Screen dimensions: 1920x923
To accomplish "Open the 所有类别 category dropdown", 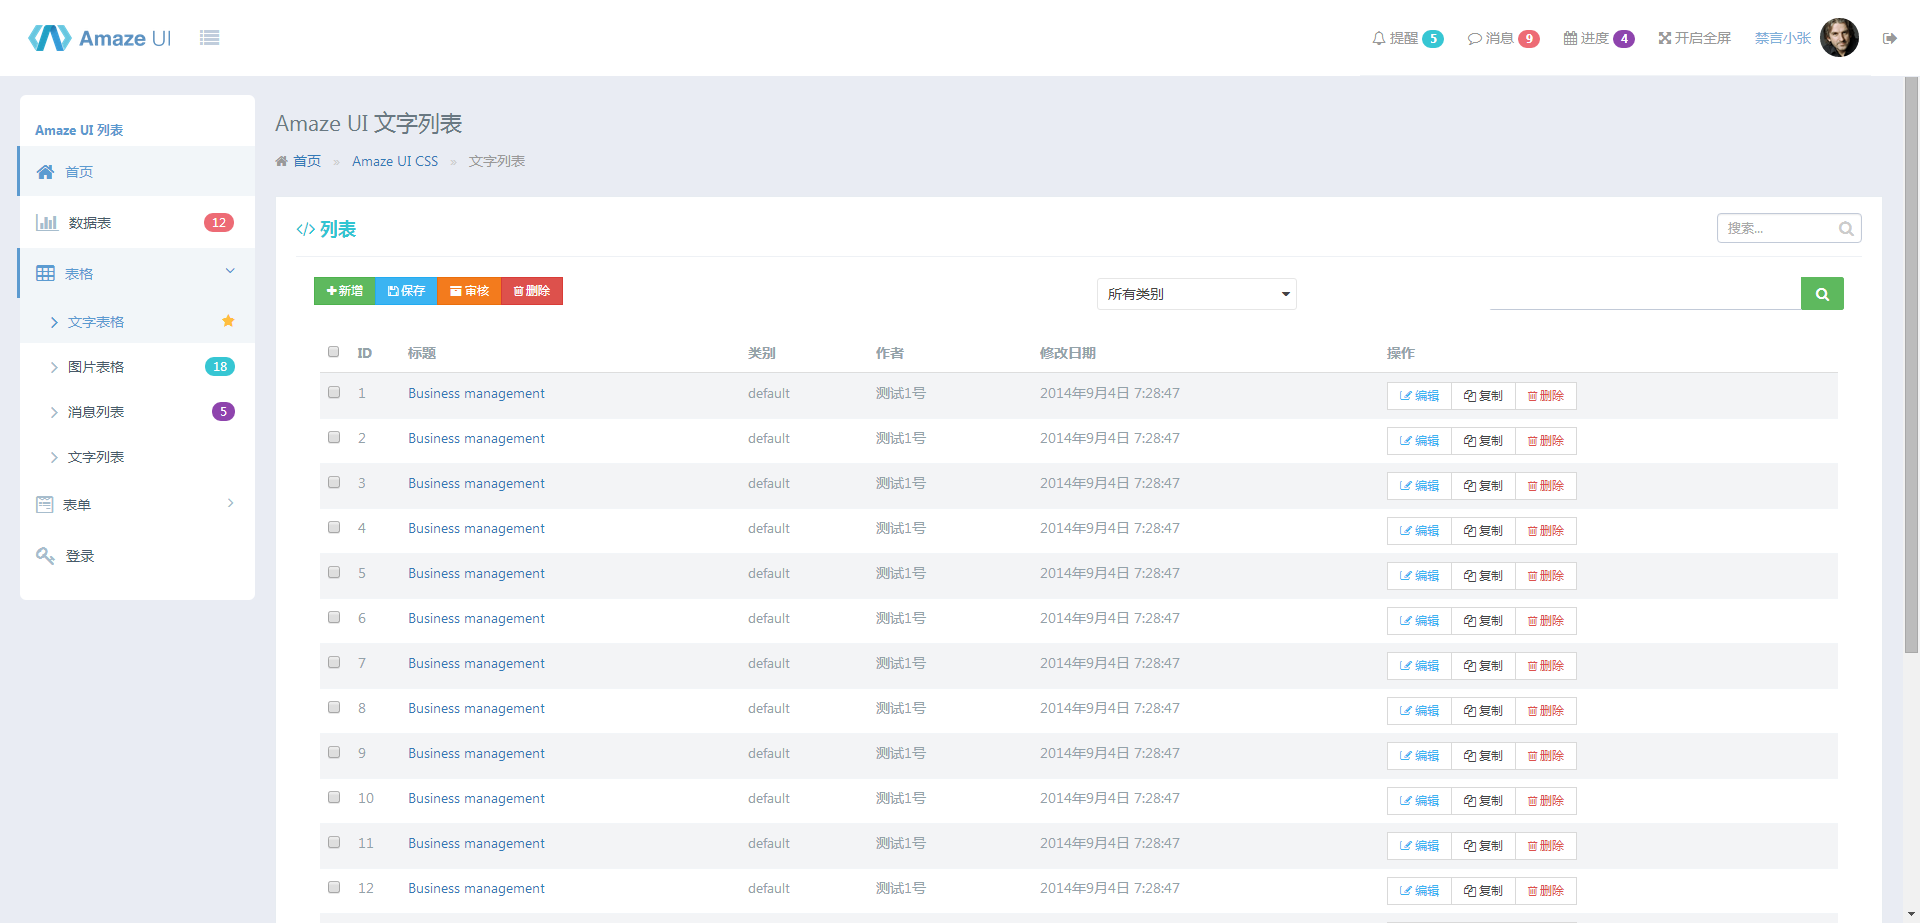I will (1196, 294).
